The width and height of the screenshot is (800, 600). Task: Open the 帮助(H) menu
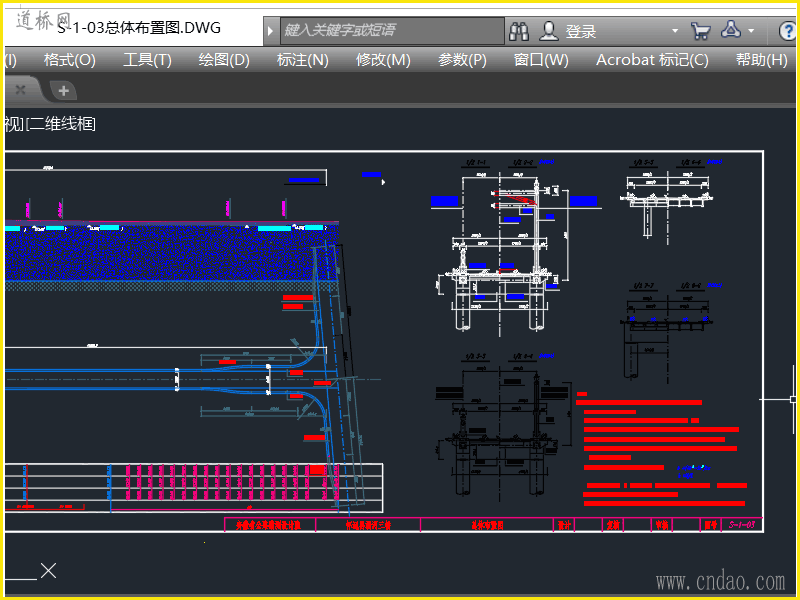click(762, 60)
